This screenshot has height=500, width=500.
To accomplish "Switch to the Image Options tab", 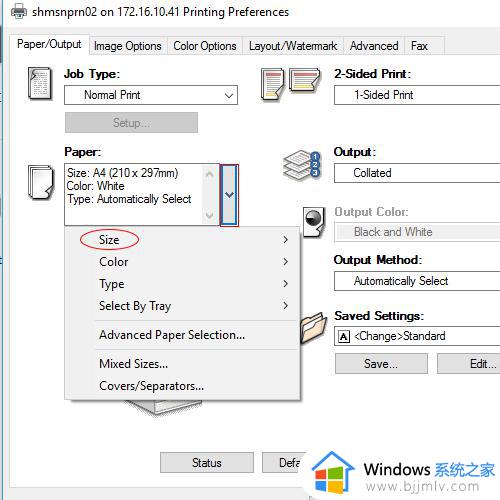I will click(128, 46).
